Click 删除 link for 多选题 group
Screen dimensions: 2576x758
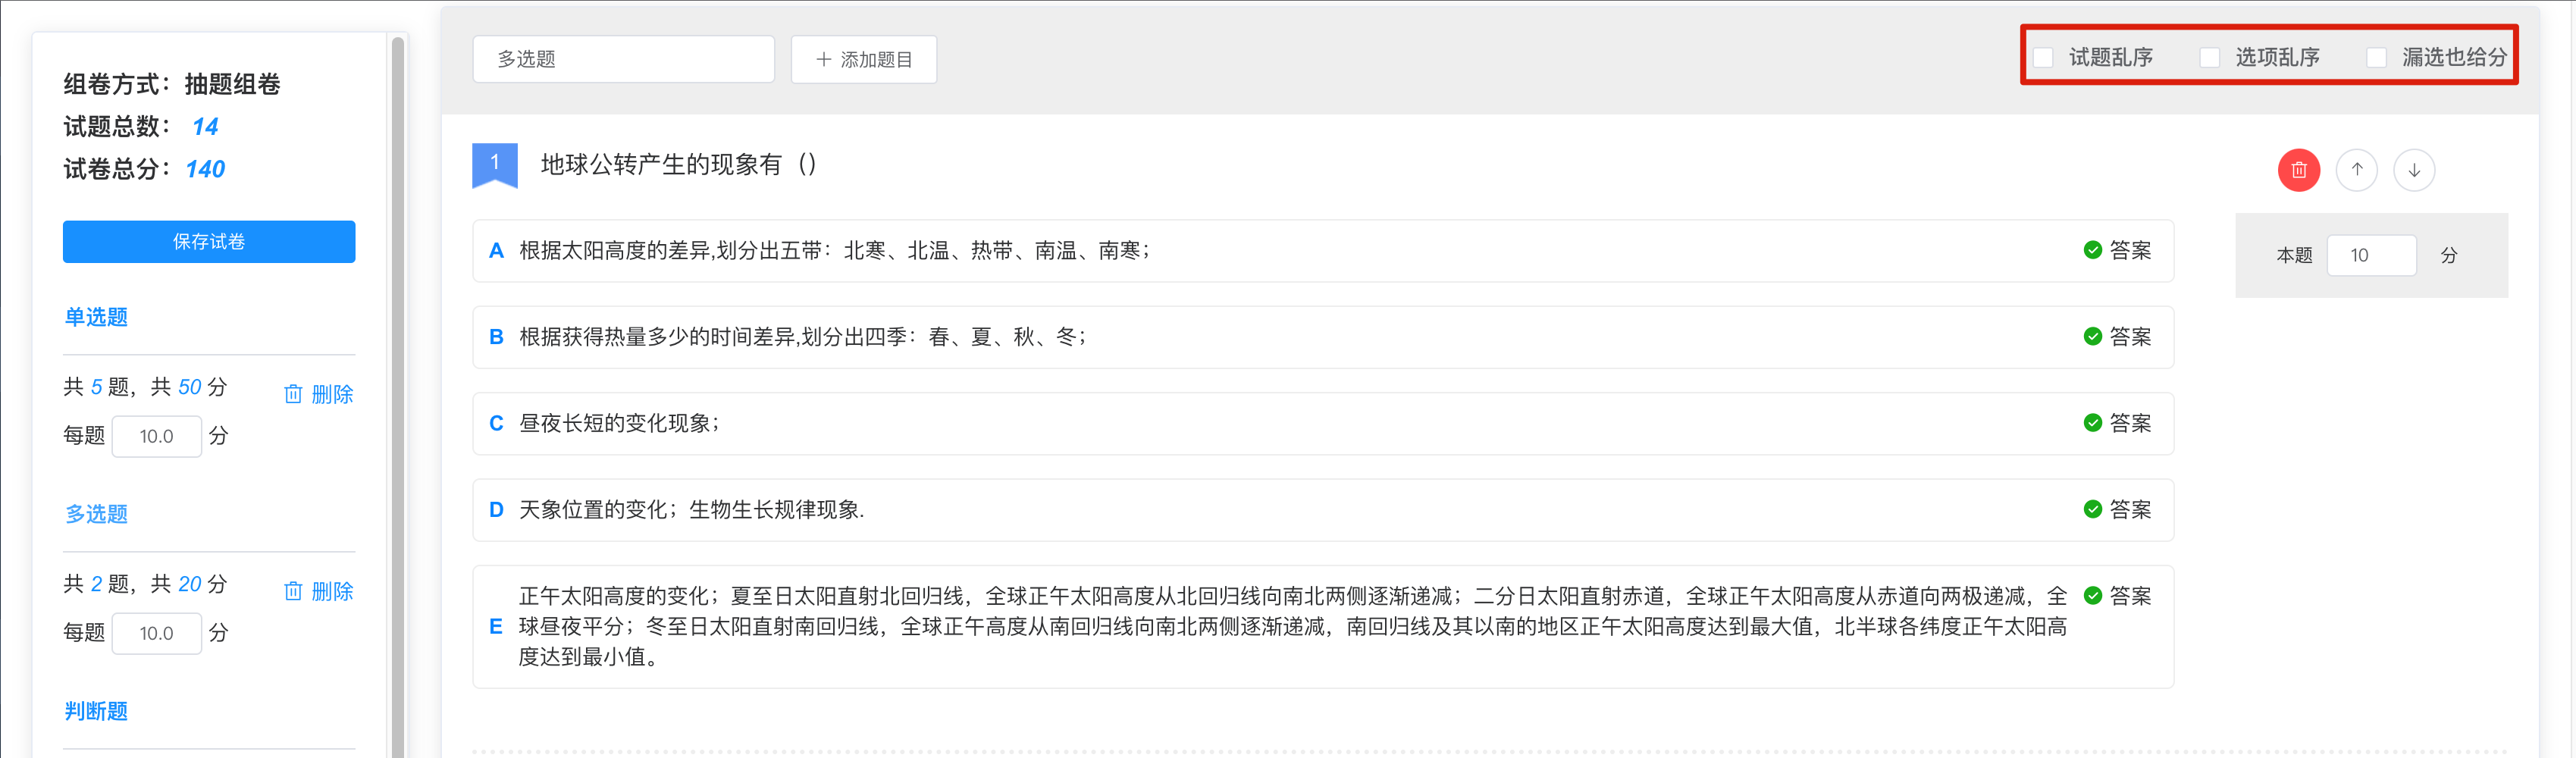[332, 591]
